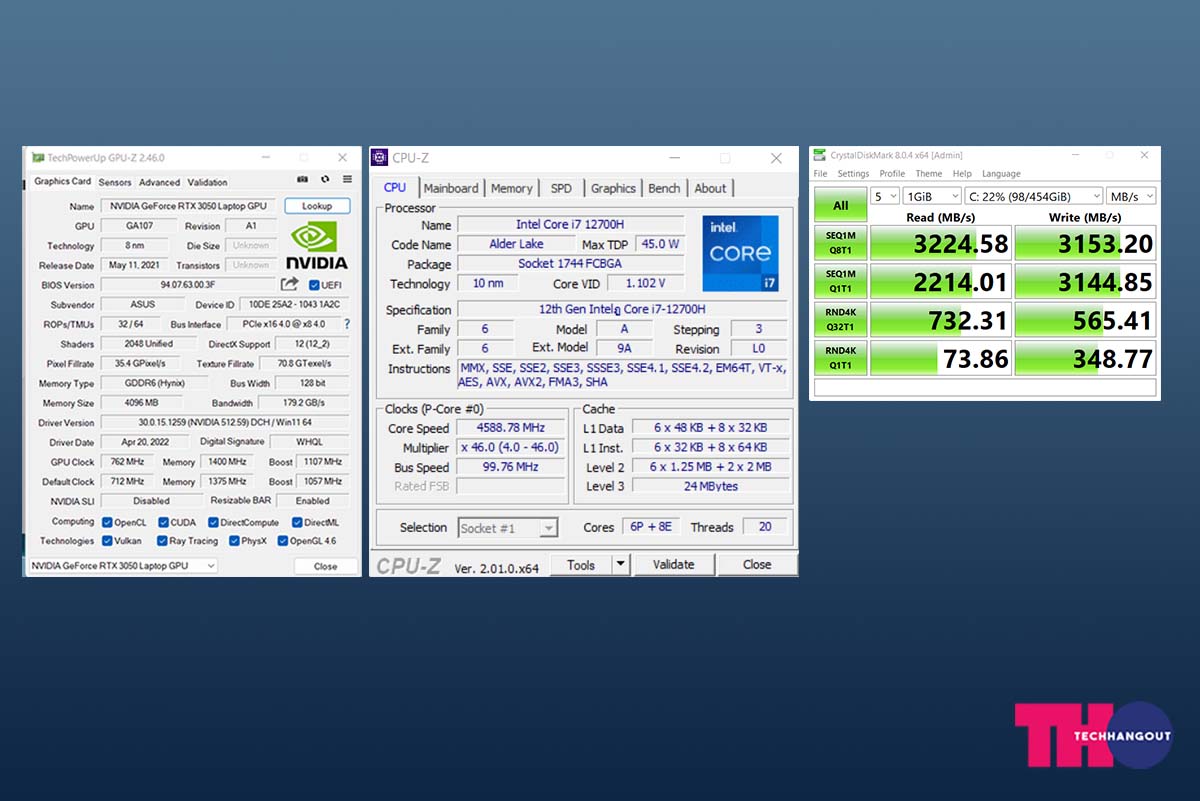Screen dimensions: 1200x801
Task: Open the Mainboard tab in CPU-Z
Action: (x=451, y=188)
